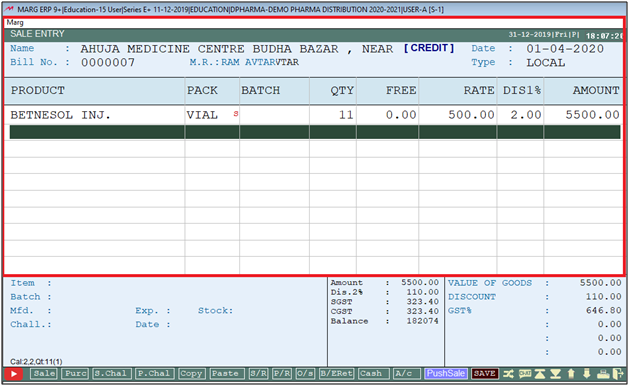Viewport: 630px width, 386px height.
Task: Click the bill number 0000007
Action: tap(108, 63)
